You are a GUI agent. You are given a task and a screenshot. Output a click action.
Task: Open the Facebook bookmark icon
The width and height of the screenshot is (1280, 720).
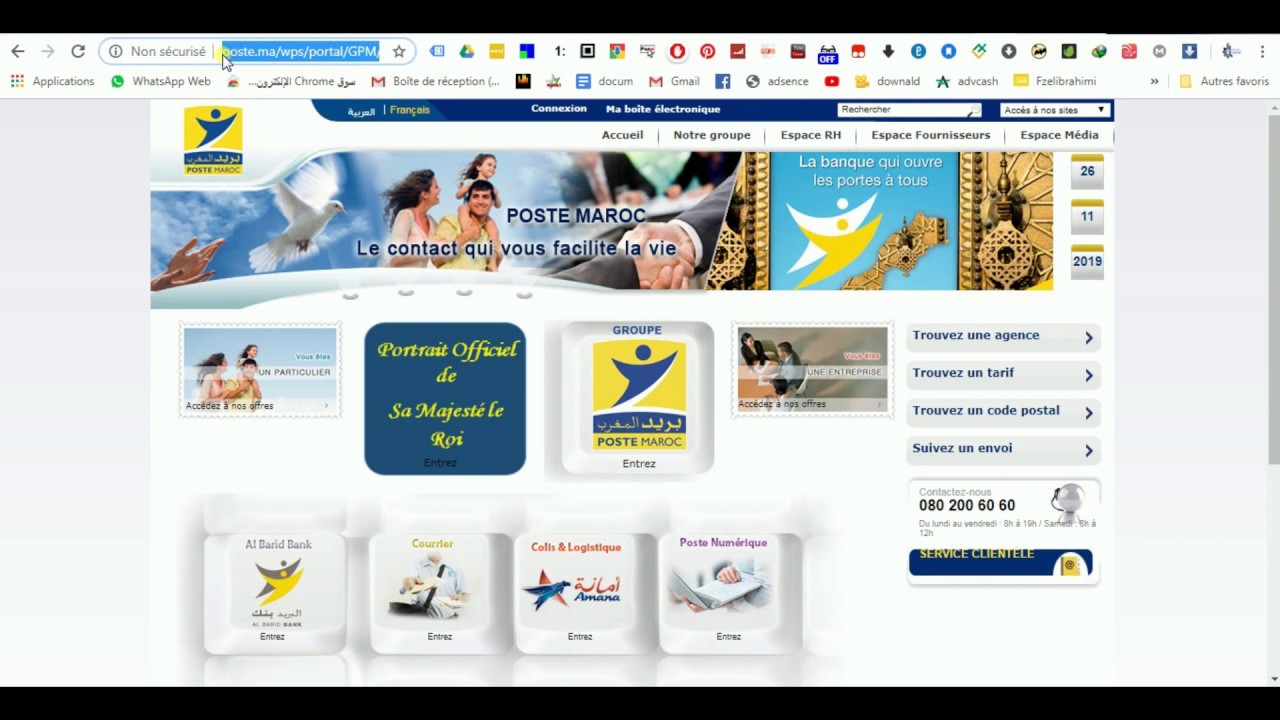tap(722, 81)
